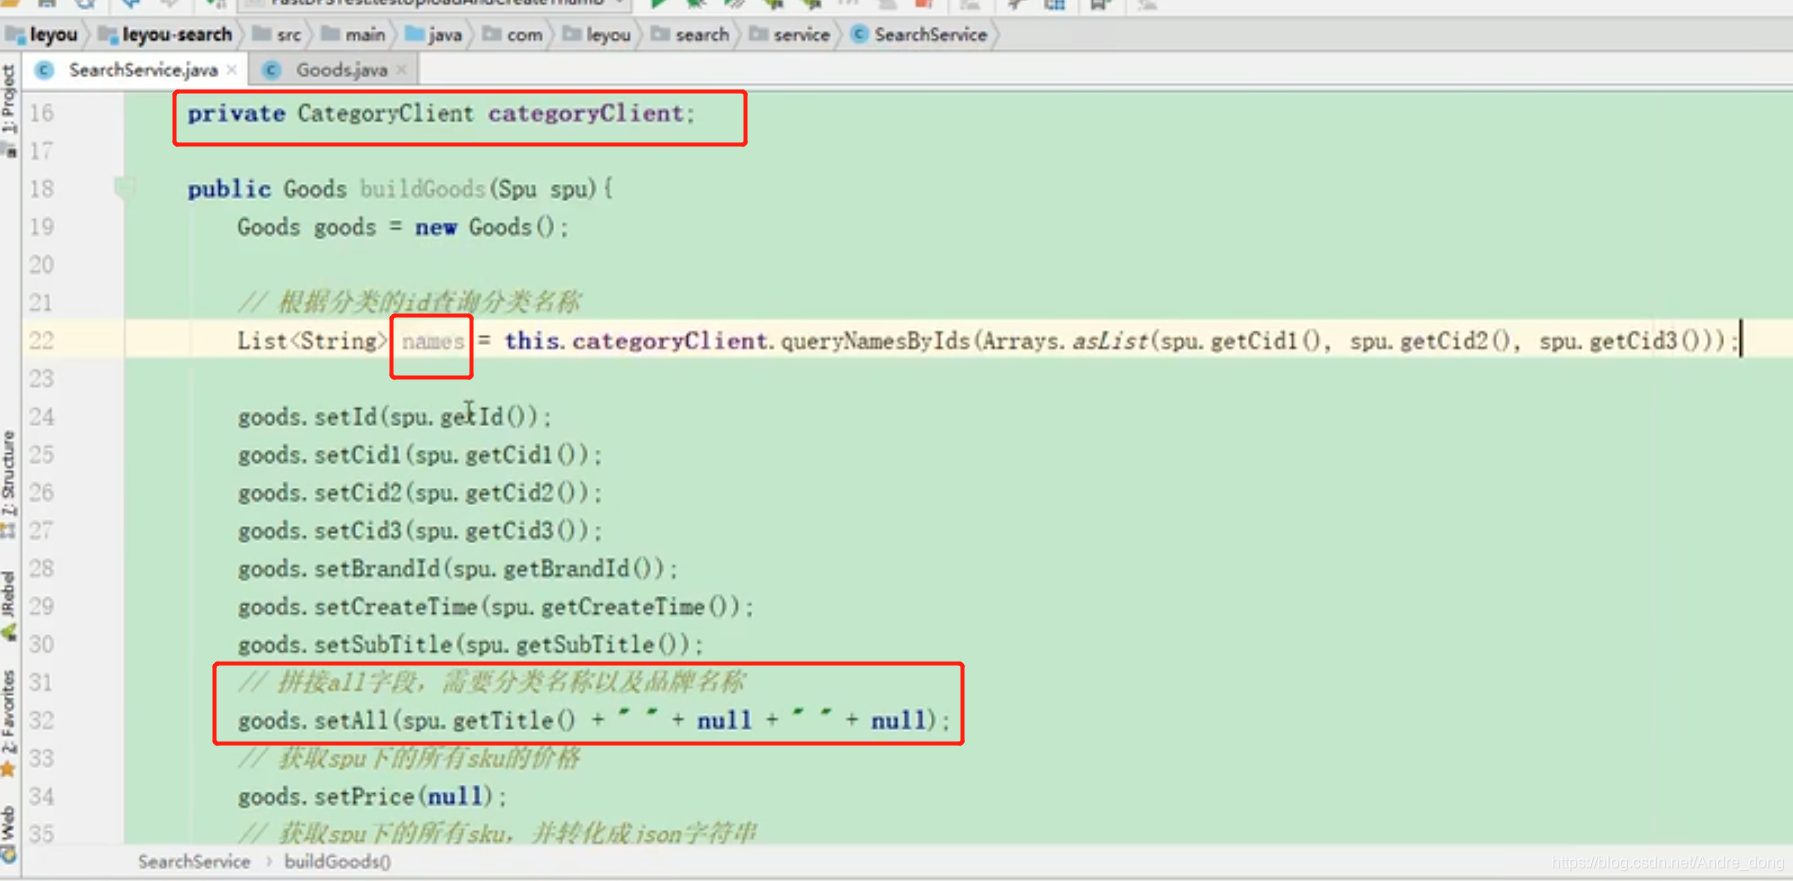Click the comment on line 31
This screenshot has width=1793, height=881.
[x=491, y=682]
